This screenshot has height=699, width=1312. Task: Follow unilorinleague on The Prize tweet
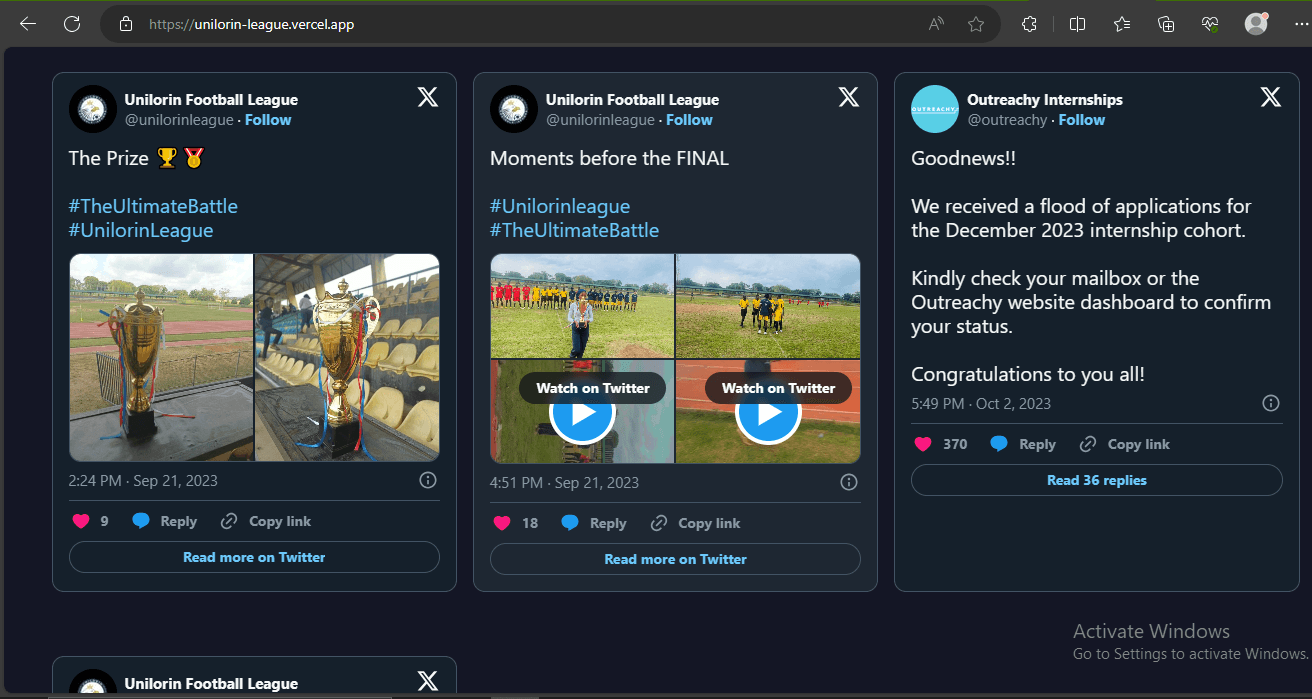coord(268,120)
